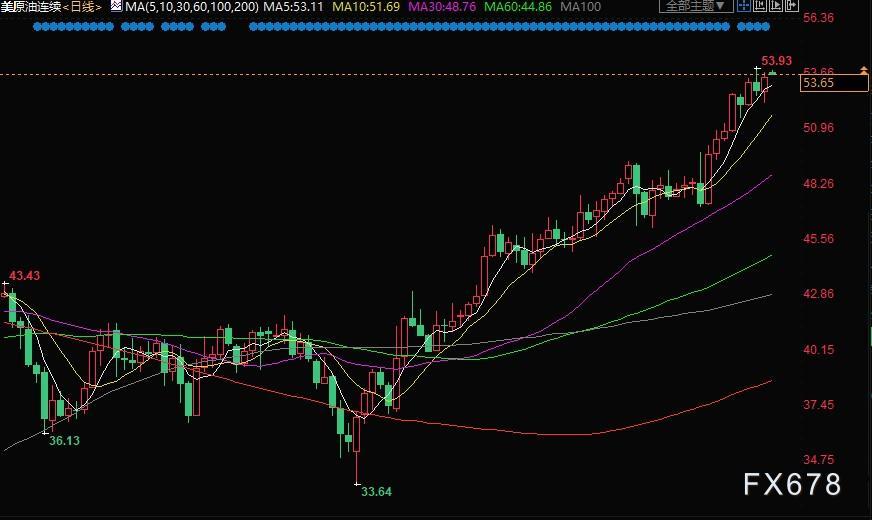Click the 42.86 price axis label

tap(819, 294)
